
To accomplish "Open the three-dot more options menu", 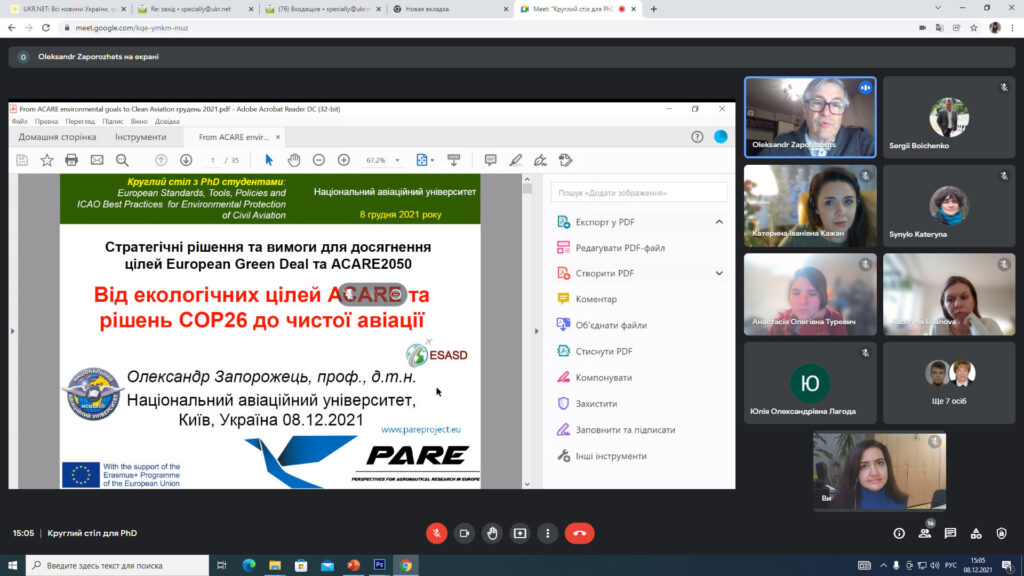I will [x=546, y=533].
